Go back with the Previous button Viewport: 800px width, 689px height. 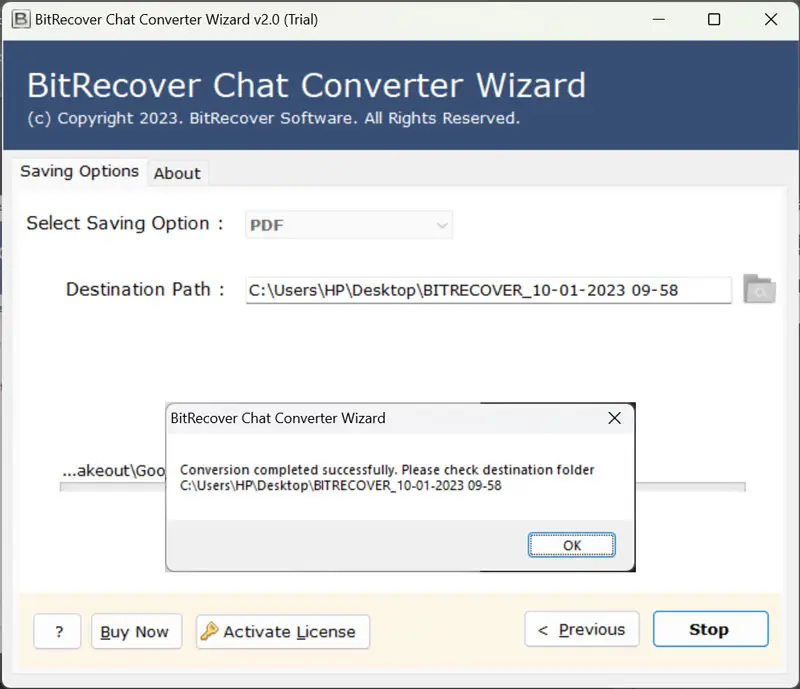582,629
